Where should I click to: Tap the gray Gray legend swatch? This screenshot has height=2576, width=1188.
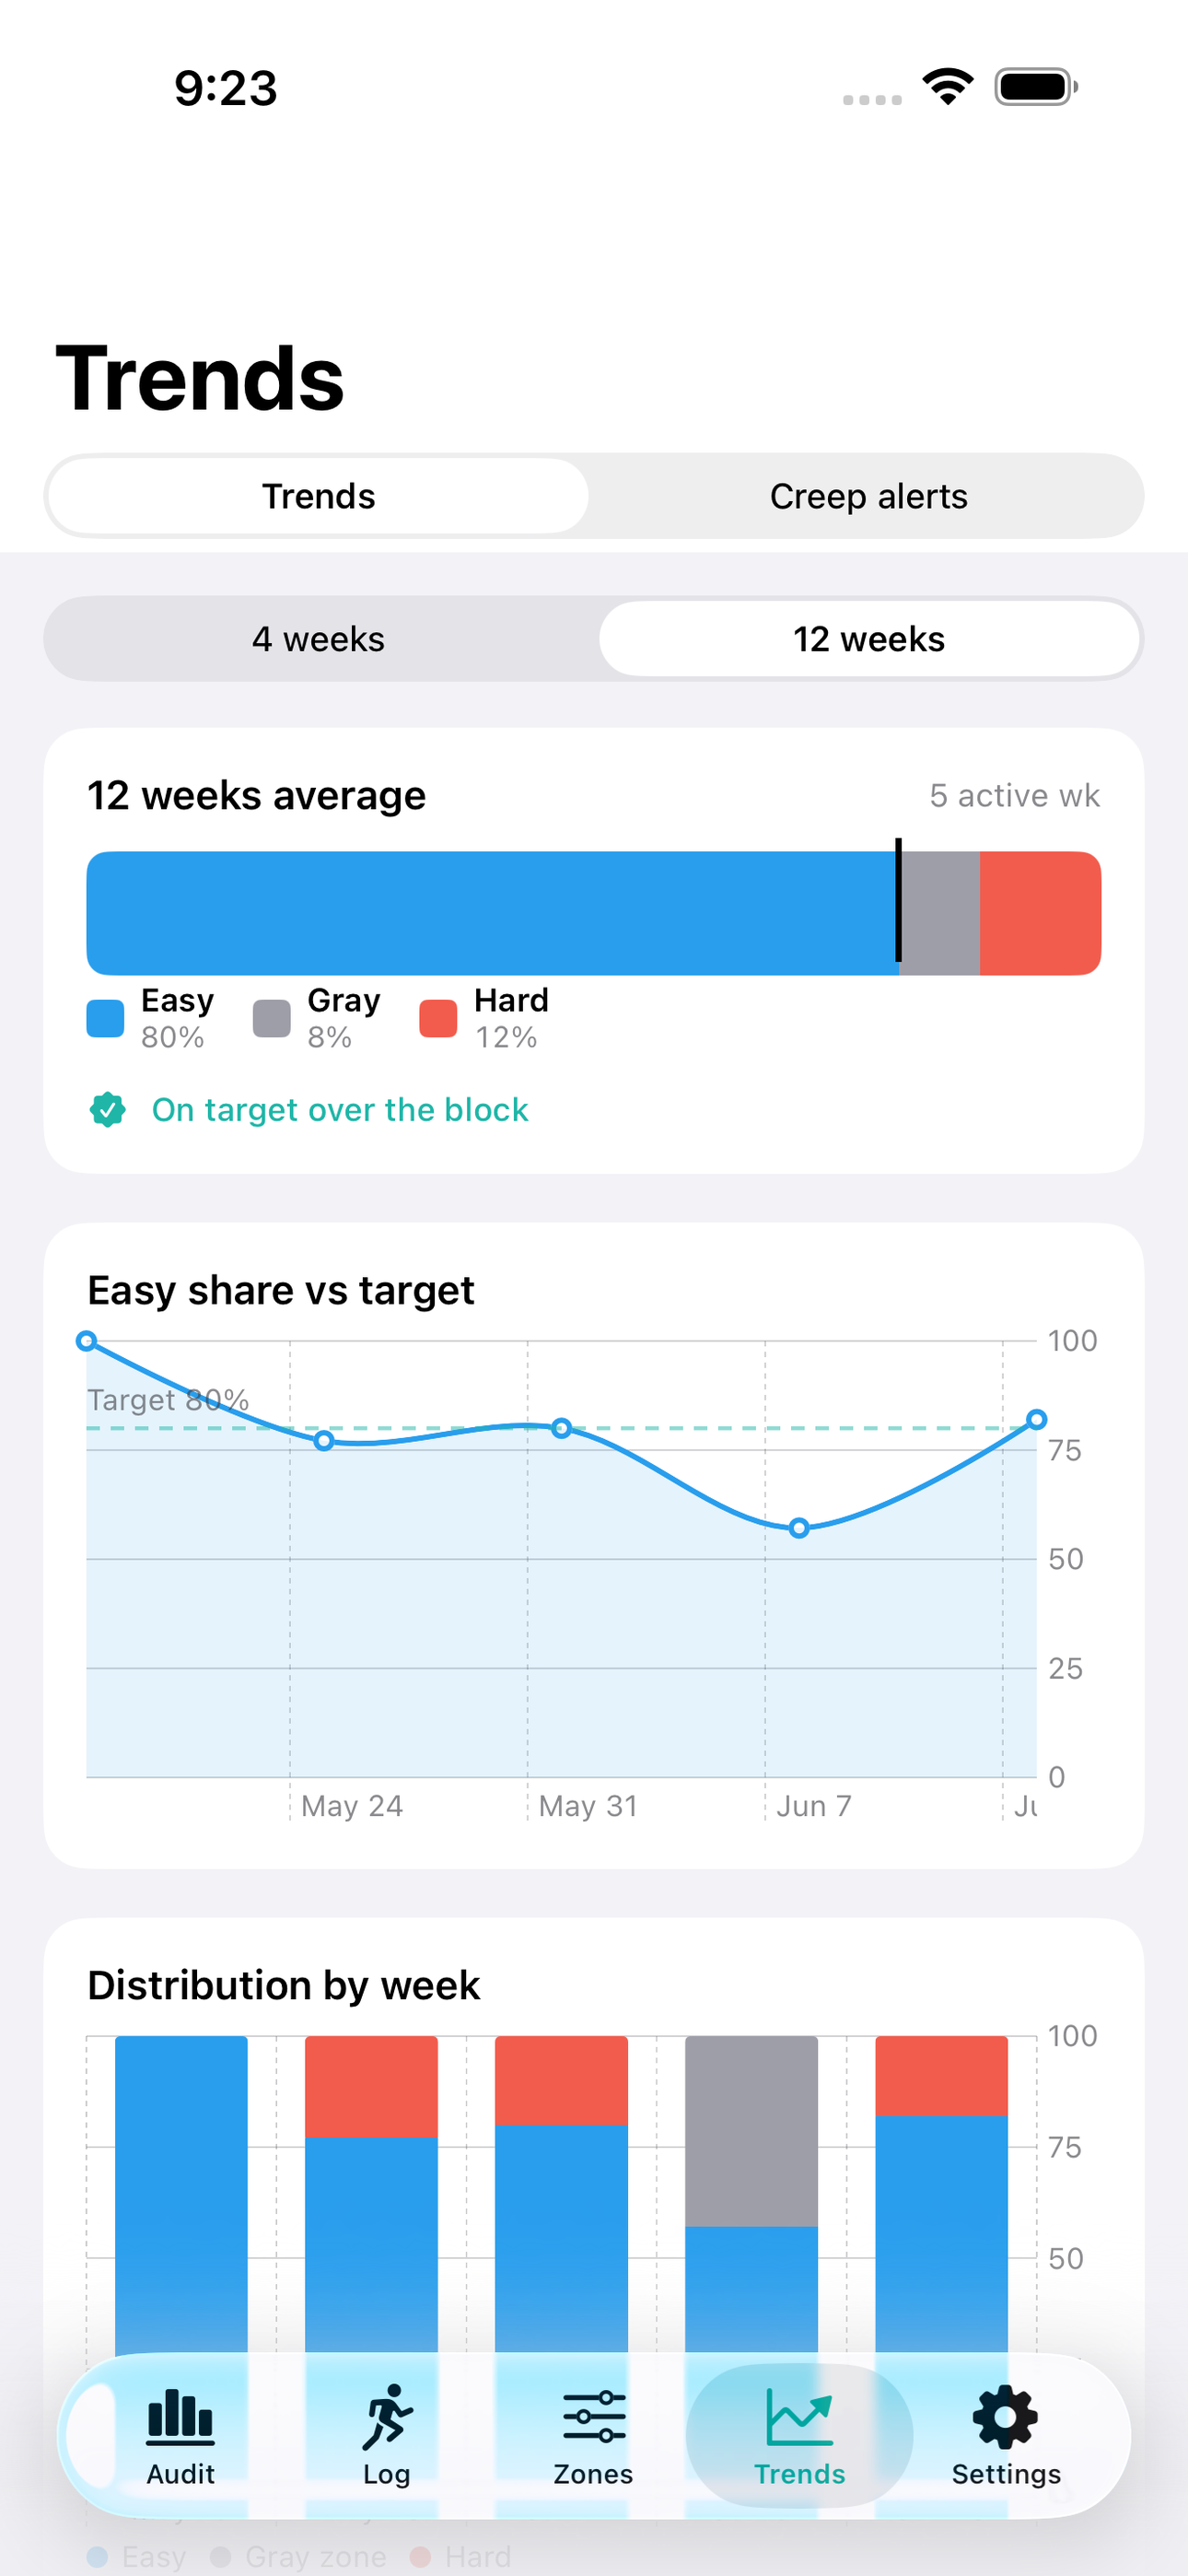272,1018
